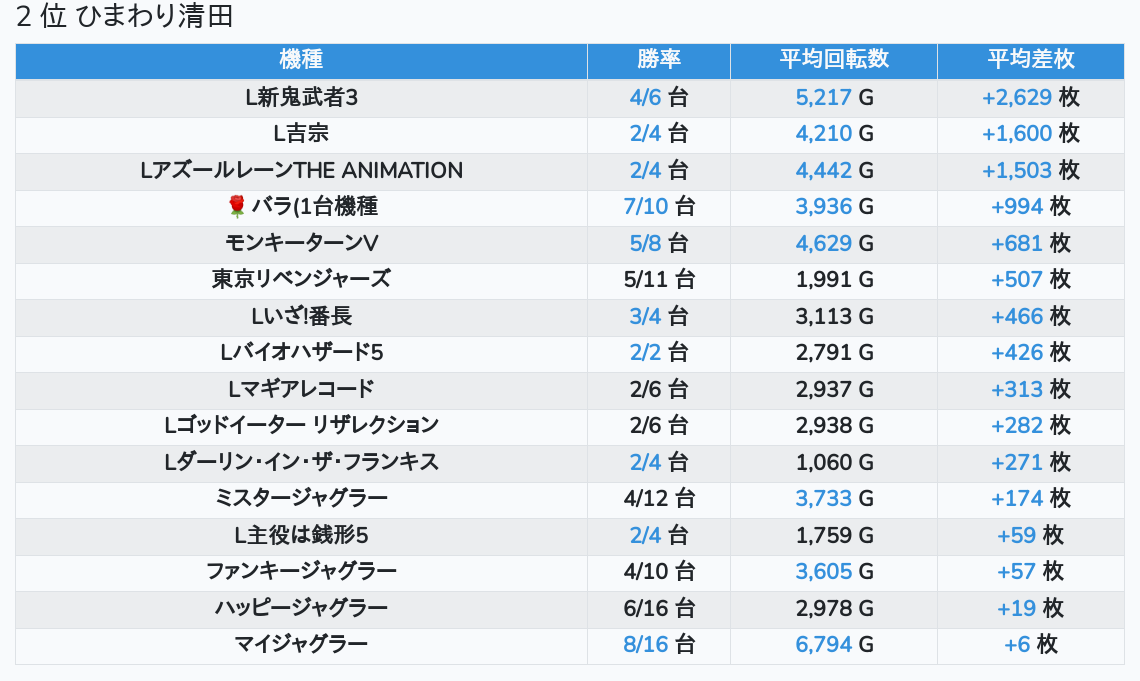Click the 8/16 win rate value
Viewport: 1140px width, 681px height.
645,644
